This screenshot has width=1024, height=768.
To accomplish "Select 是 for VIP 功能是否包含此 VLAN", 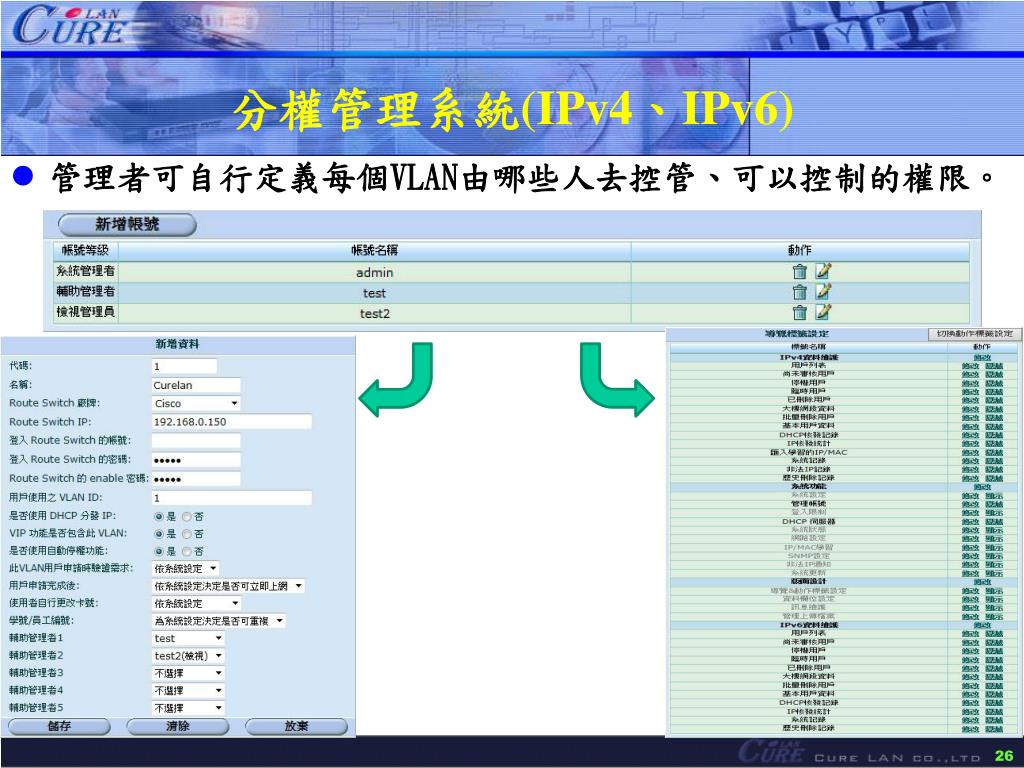I will [159, 534].
